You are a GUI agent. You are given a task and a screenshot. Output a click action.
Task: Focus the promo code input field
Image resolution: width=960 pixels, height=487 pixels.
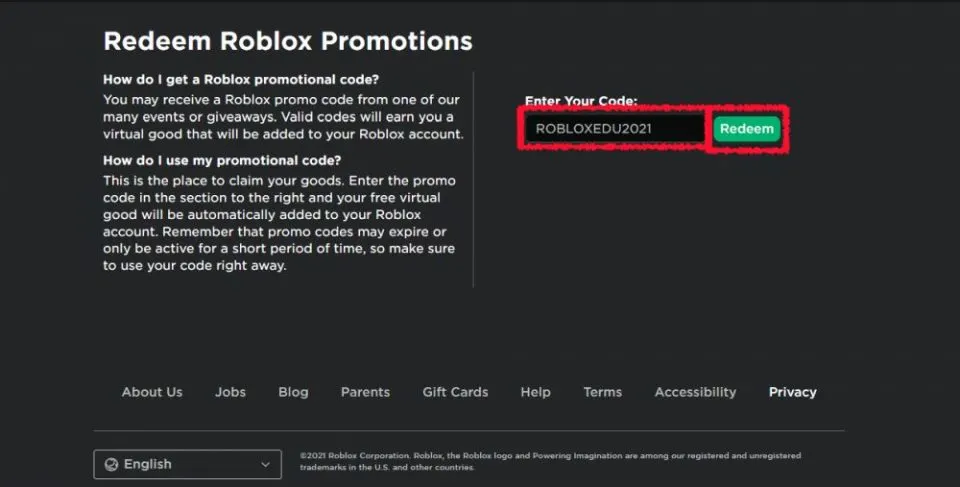click(x=614, y=129)
